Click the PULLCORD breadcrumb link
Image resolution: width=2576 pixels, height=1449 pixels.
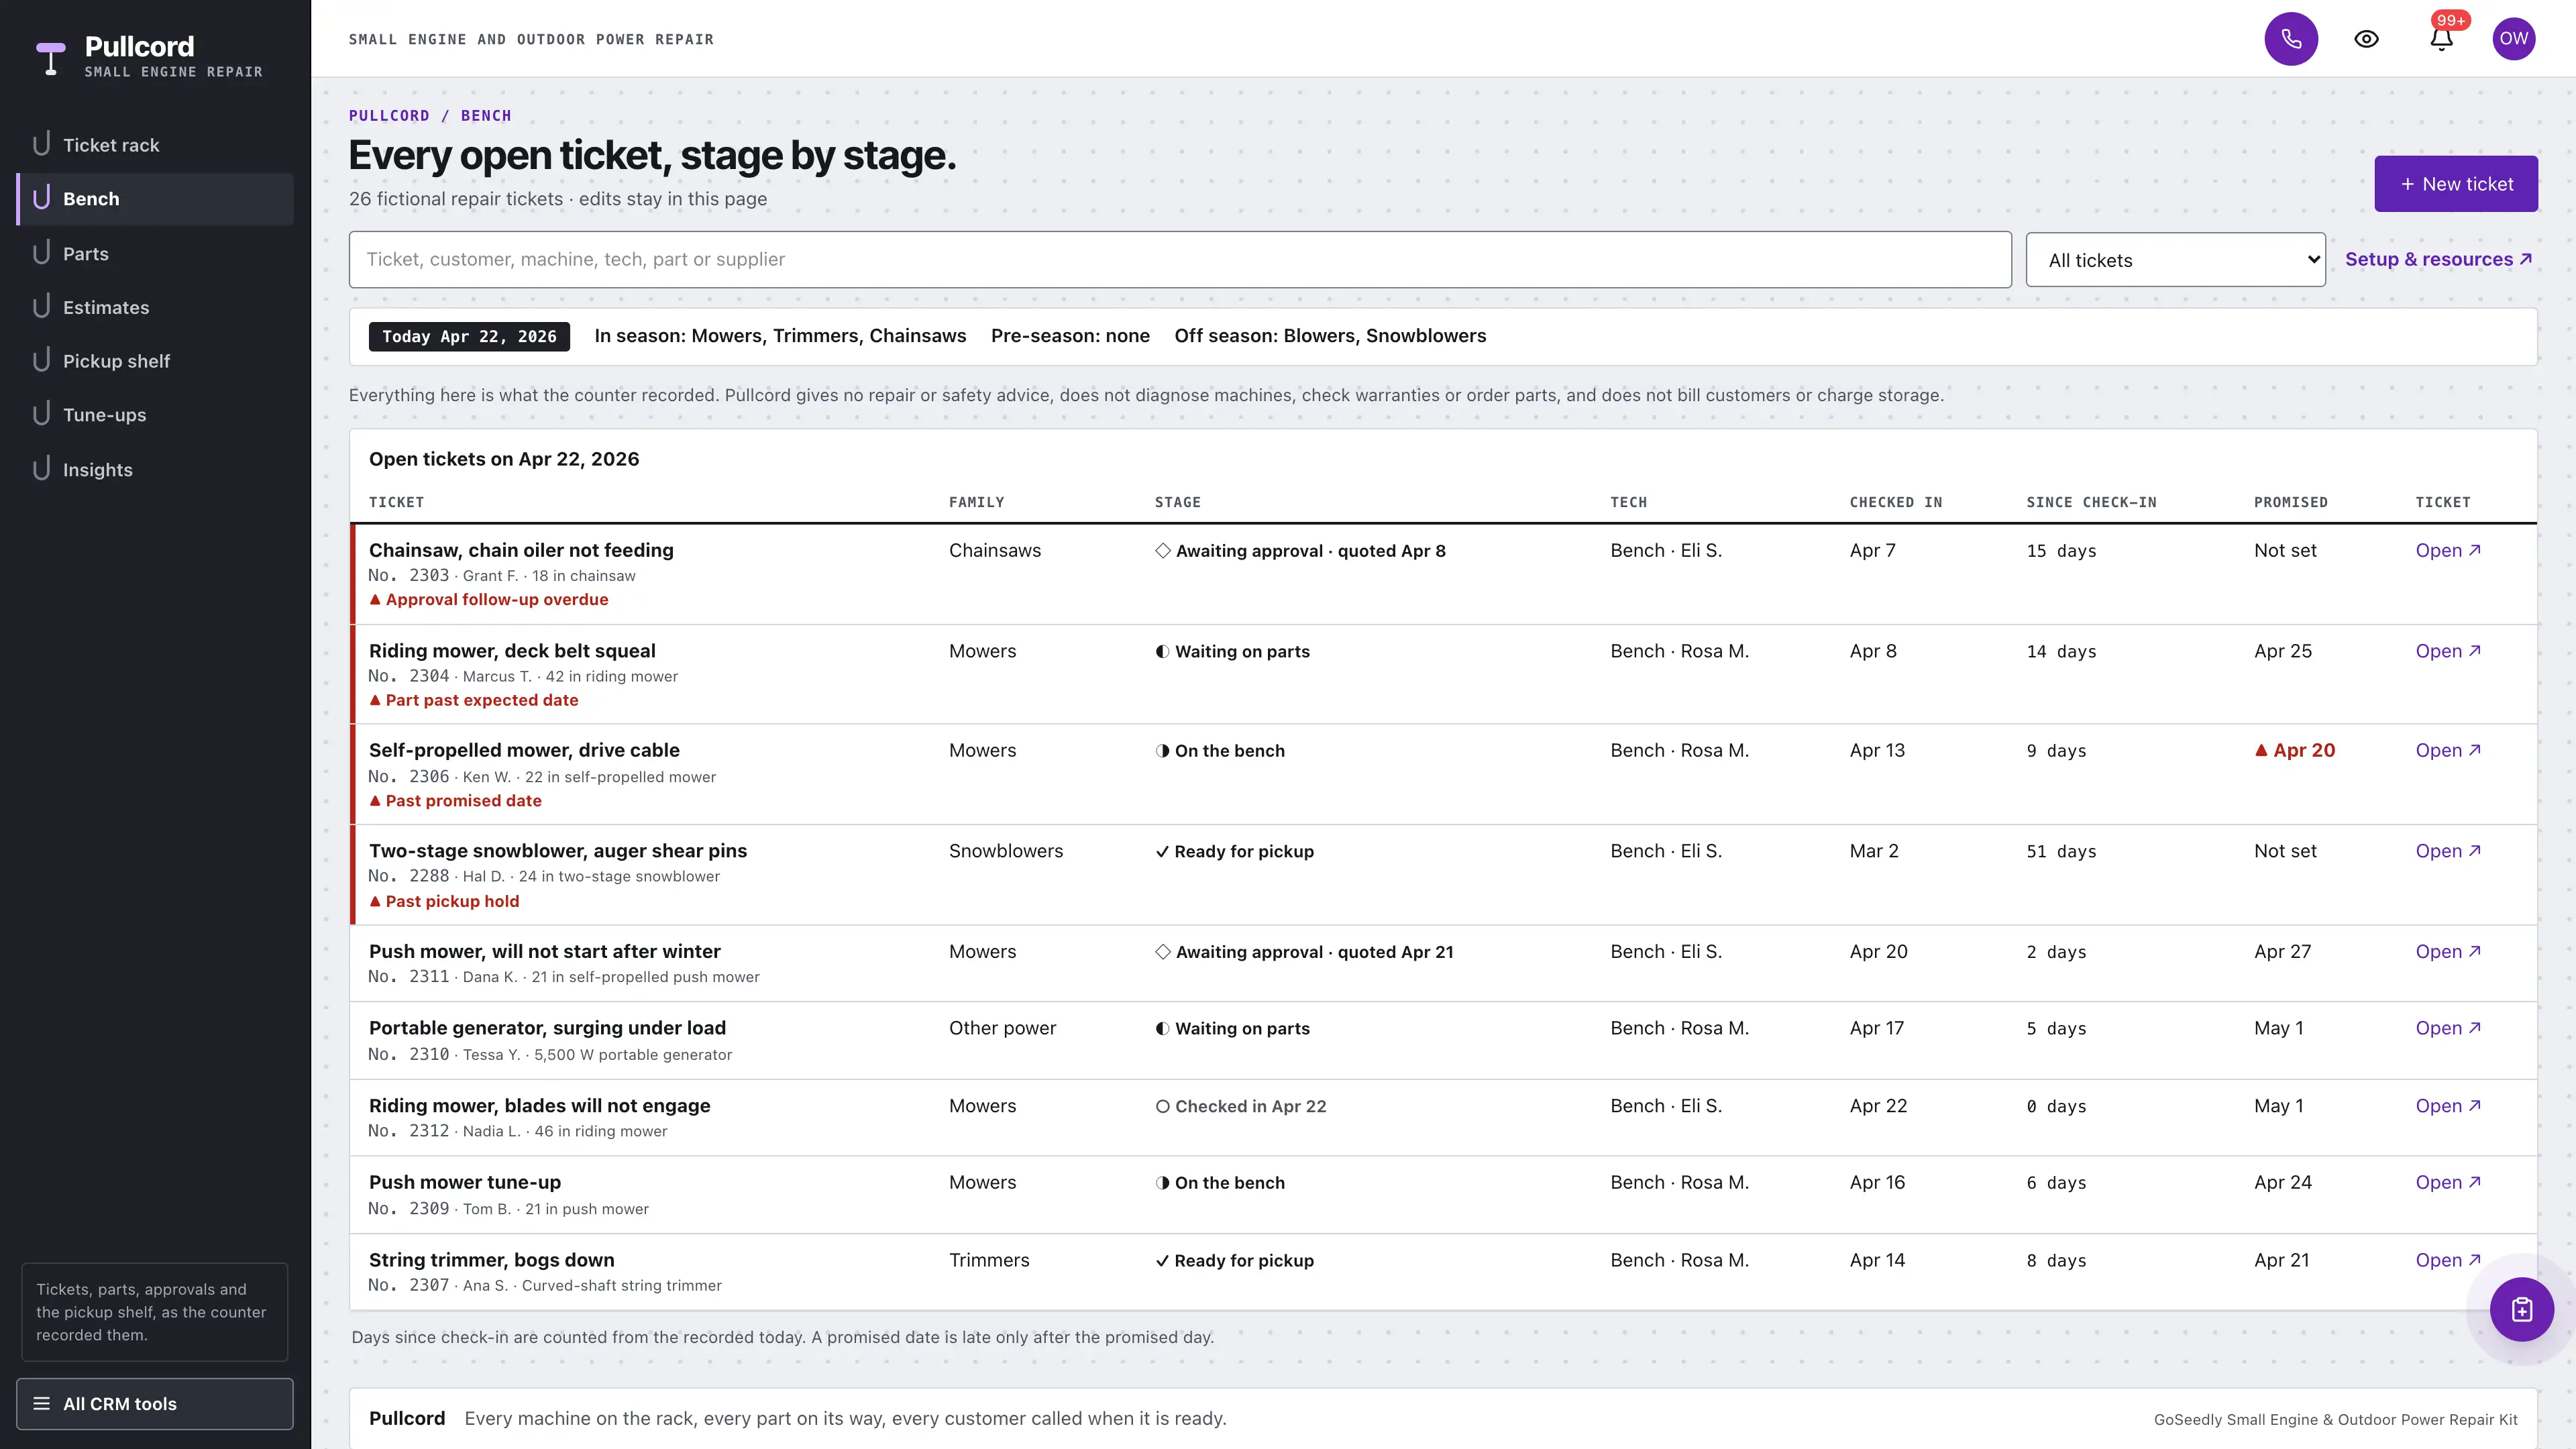click(x=389, y=116)
